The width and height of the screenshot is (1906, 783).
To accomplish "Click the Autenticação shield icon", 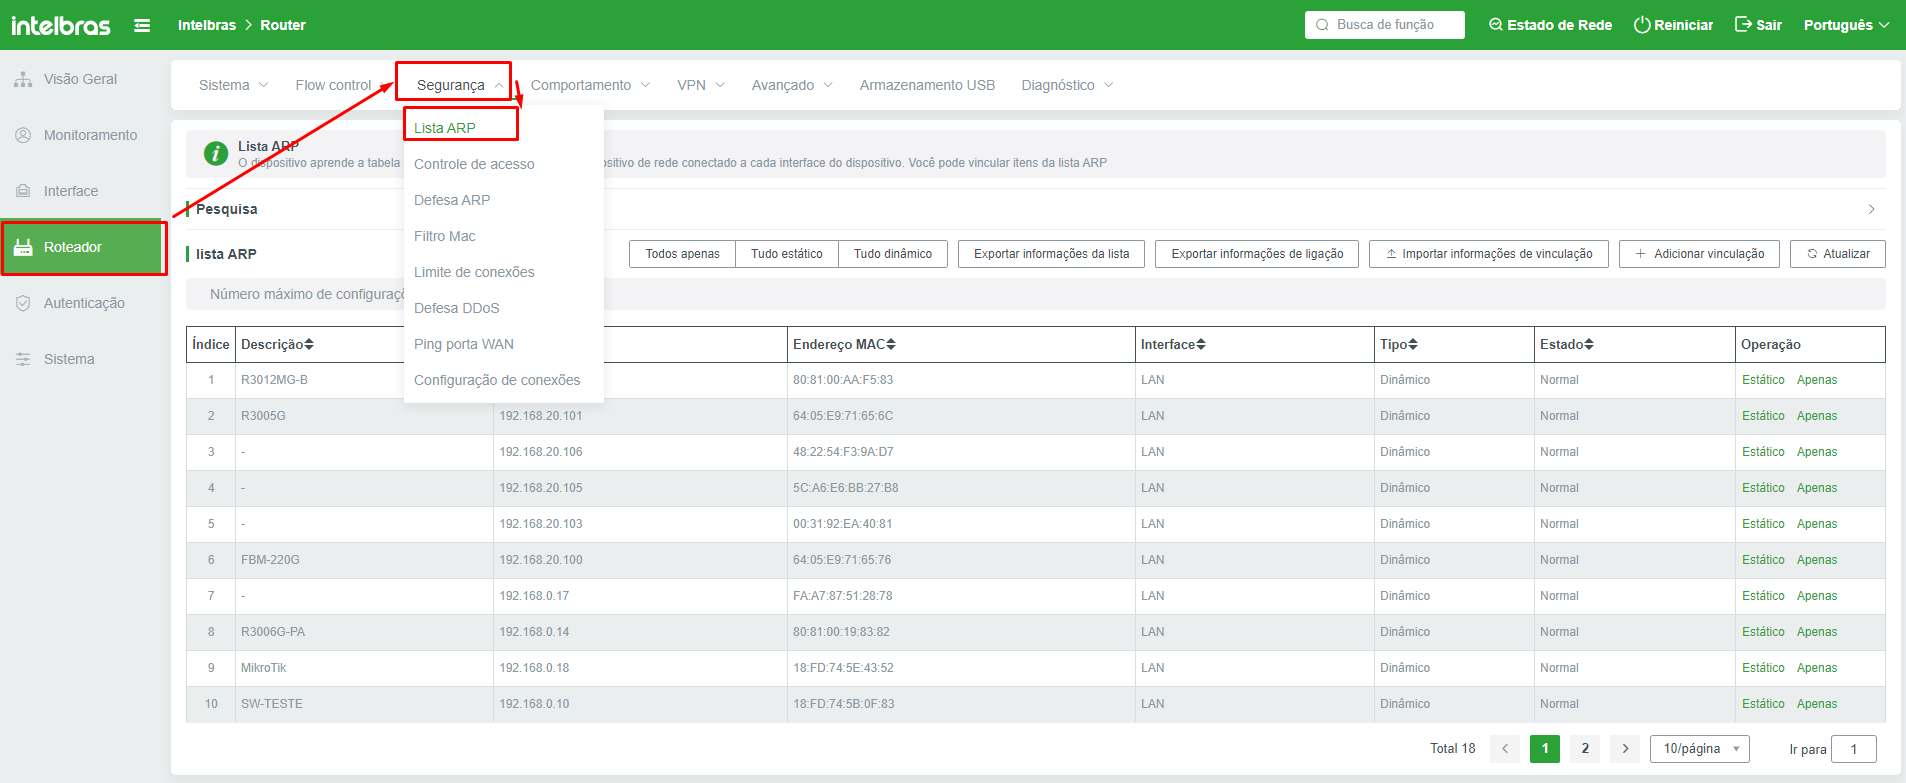I will click(x=23, y=303).
